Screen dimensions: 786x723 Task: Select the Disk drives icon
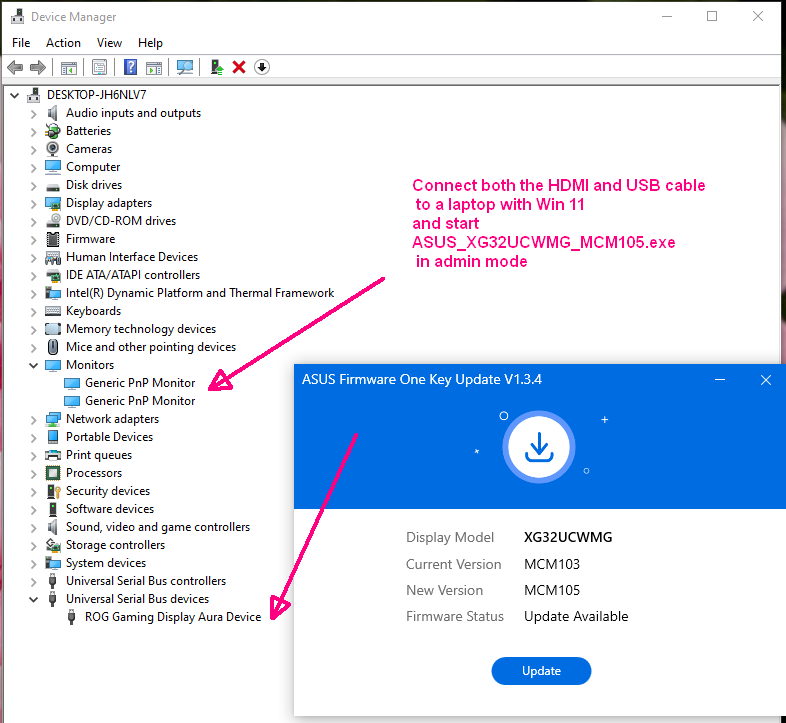(53, 187)
